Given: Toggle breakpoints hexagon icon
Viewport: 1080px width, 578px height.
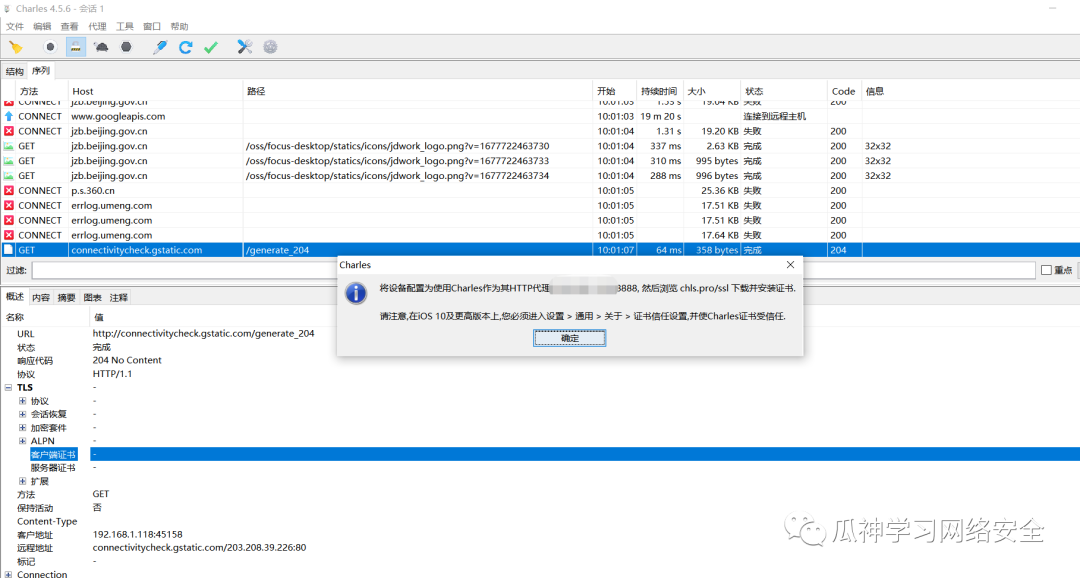Looking at the screenshot, I should pos(126,47).
